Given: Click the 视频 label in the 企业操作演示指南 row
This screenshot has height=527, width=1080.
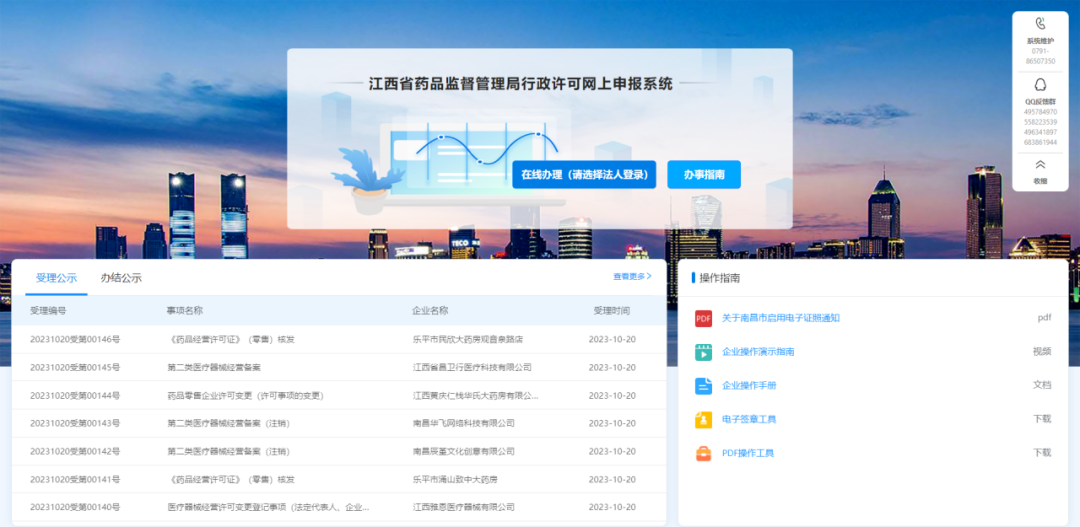Looking at the screenshot, I should [x=1042, y=351].
